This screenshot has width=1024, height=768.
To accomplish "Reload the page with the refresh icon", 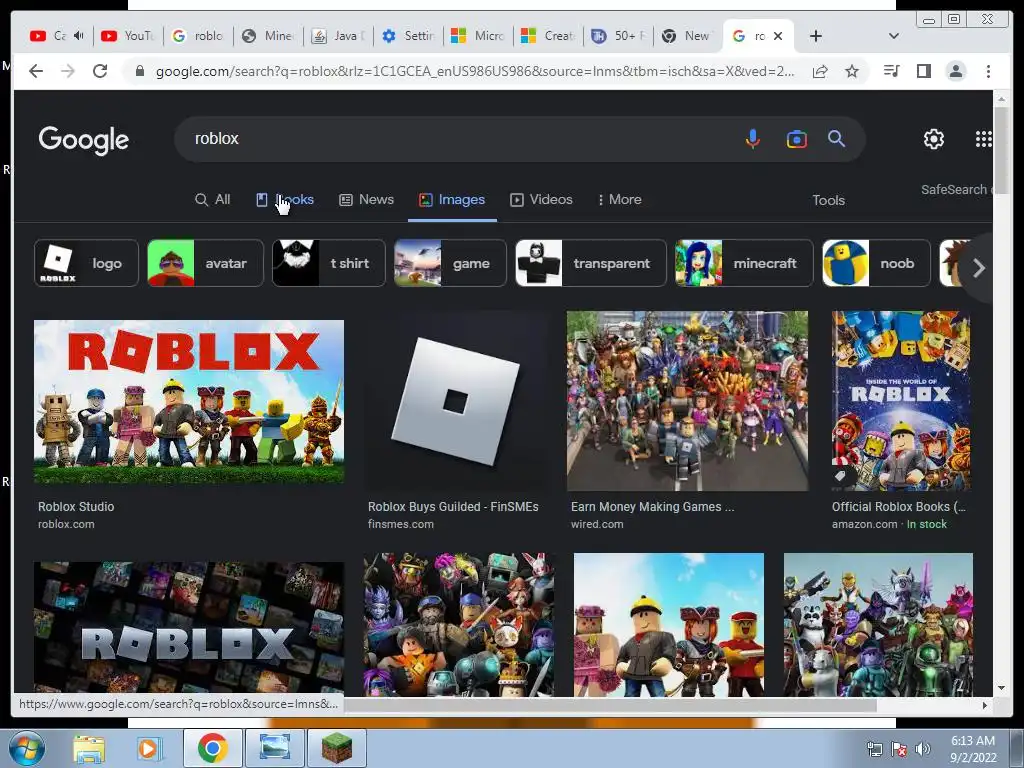I will [100, 71].
